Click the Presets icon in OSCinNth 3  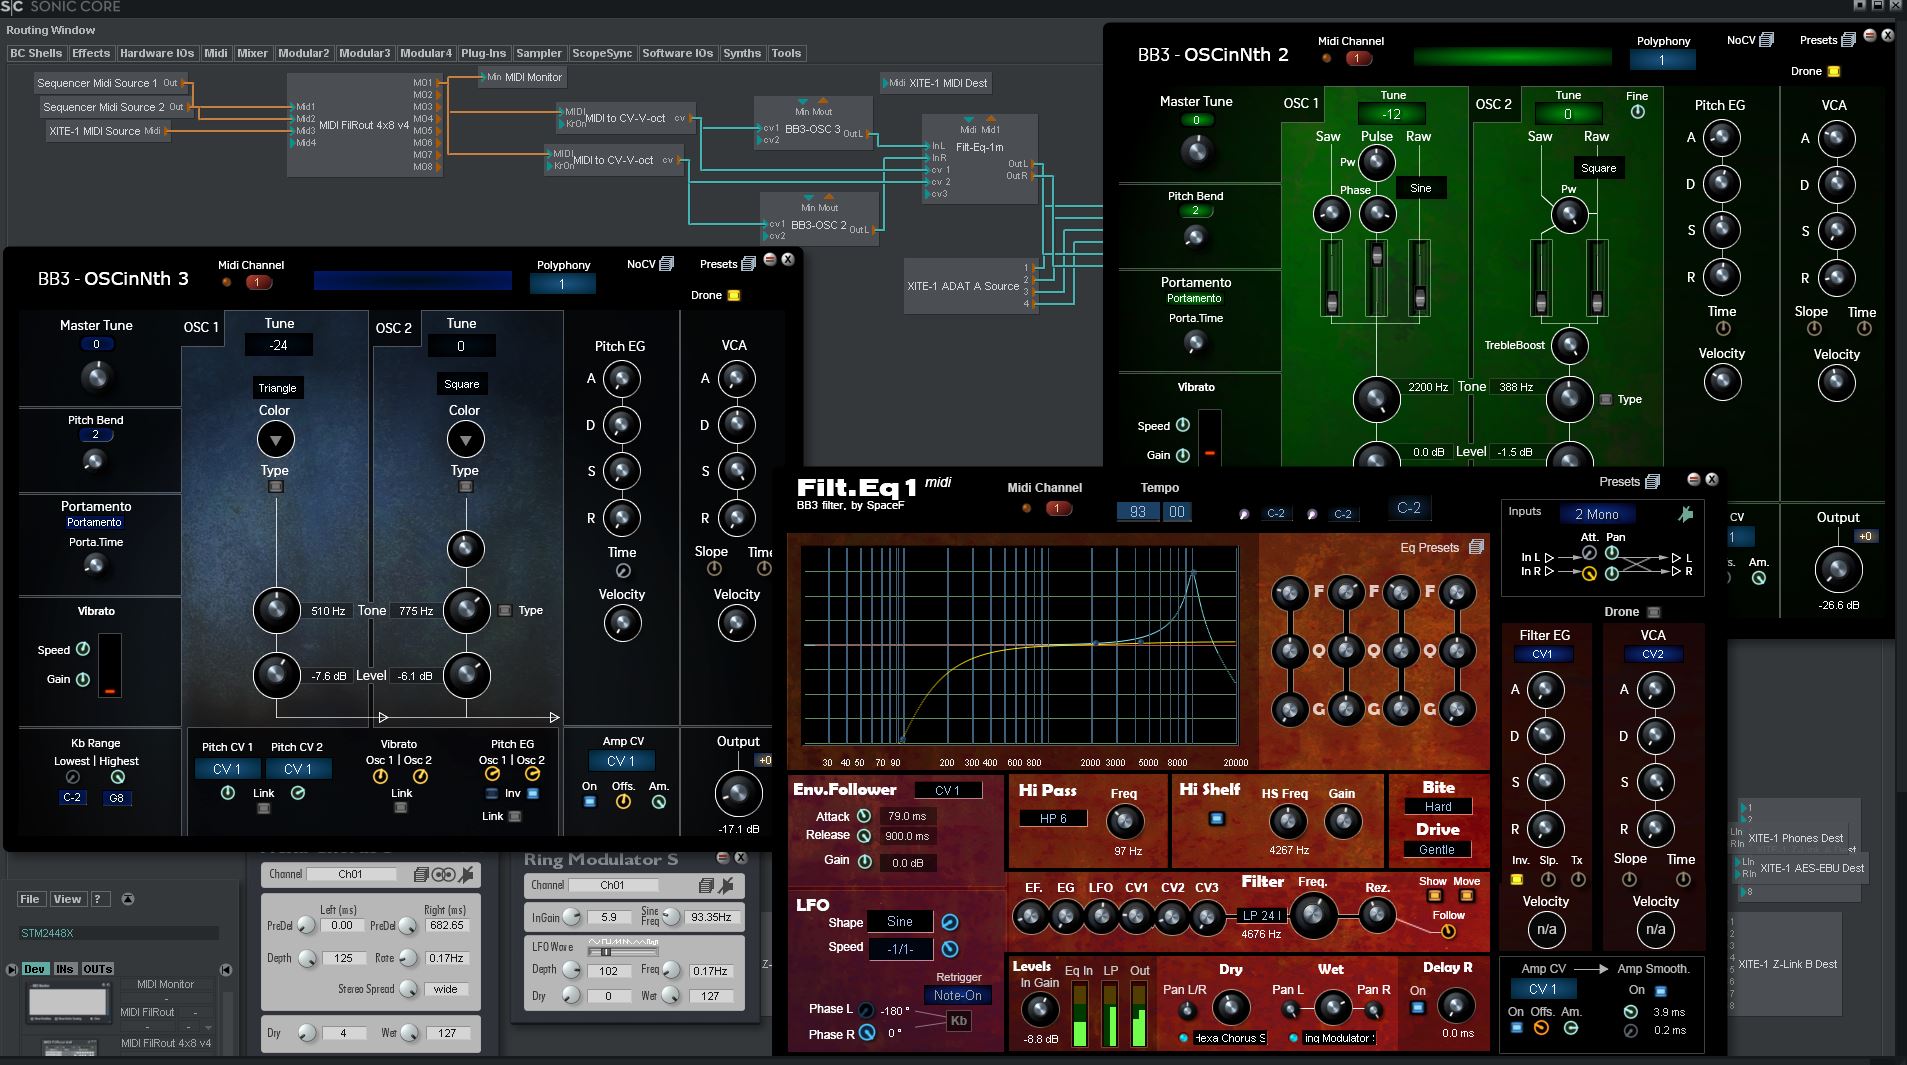click(748, 264)
